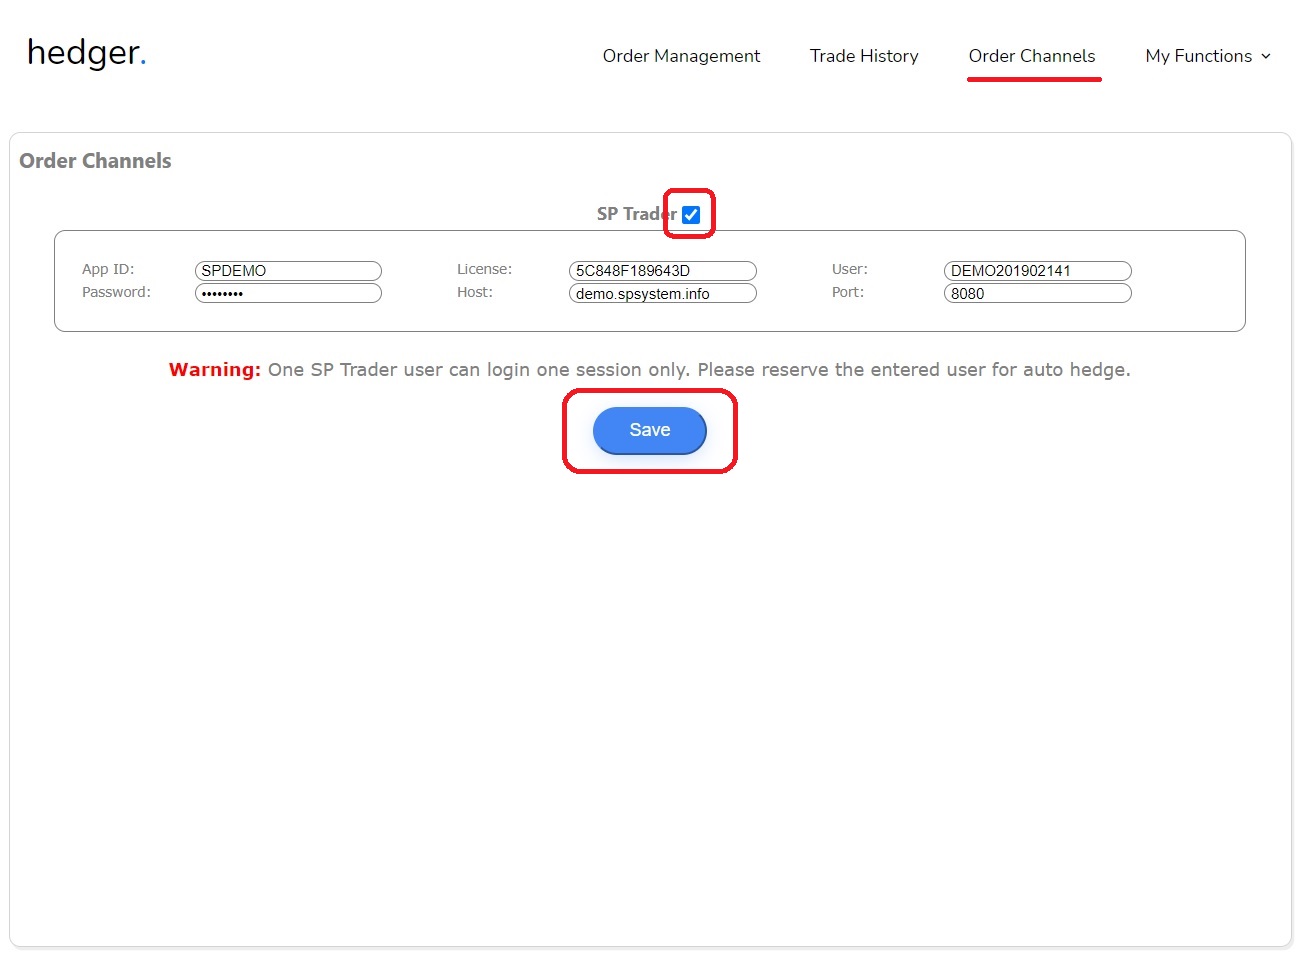The image size is (1304, 956).
Task: Click the hedger logo
Action: pos(86,53)
